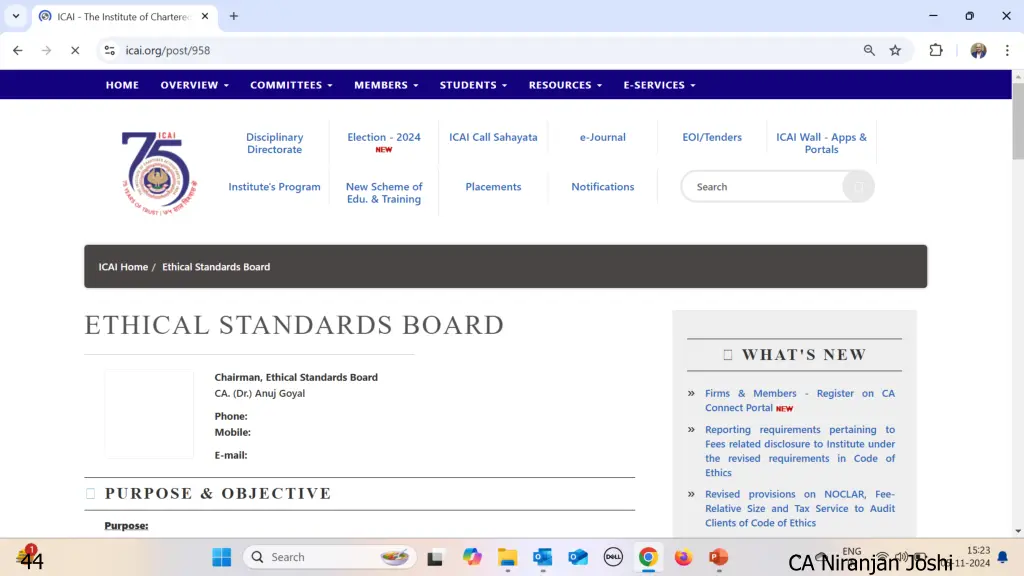
Task: Open a new browser tab
Action: (x=234, y=16)
